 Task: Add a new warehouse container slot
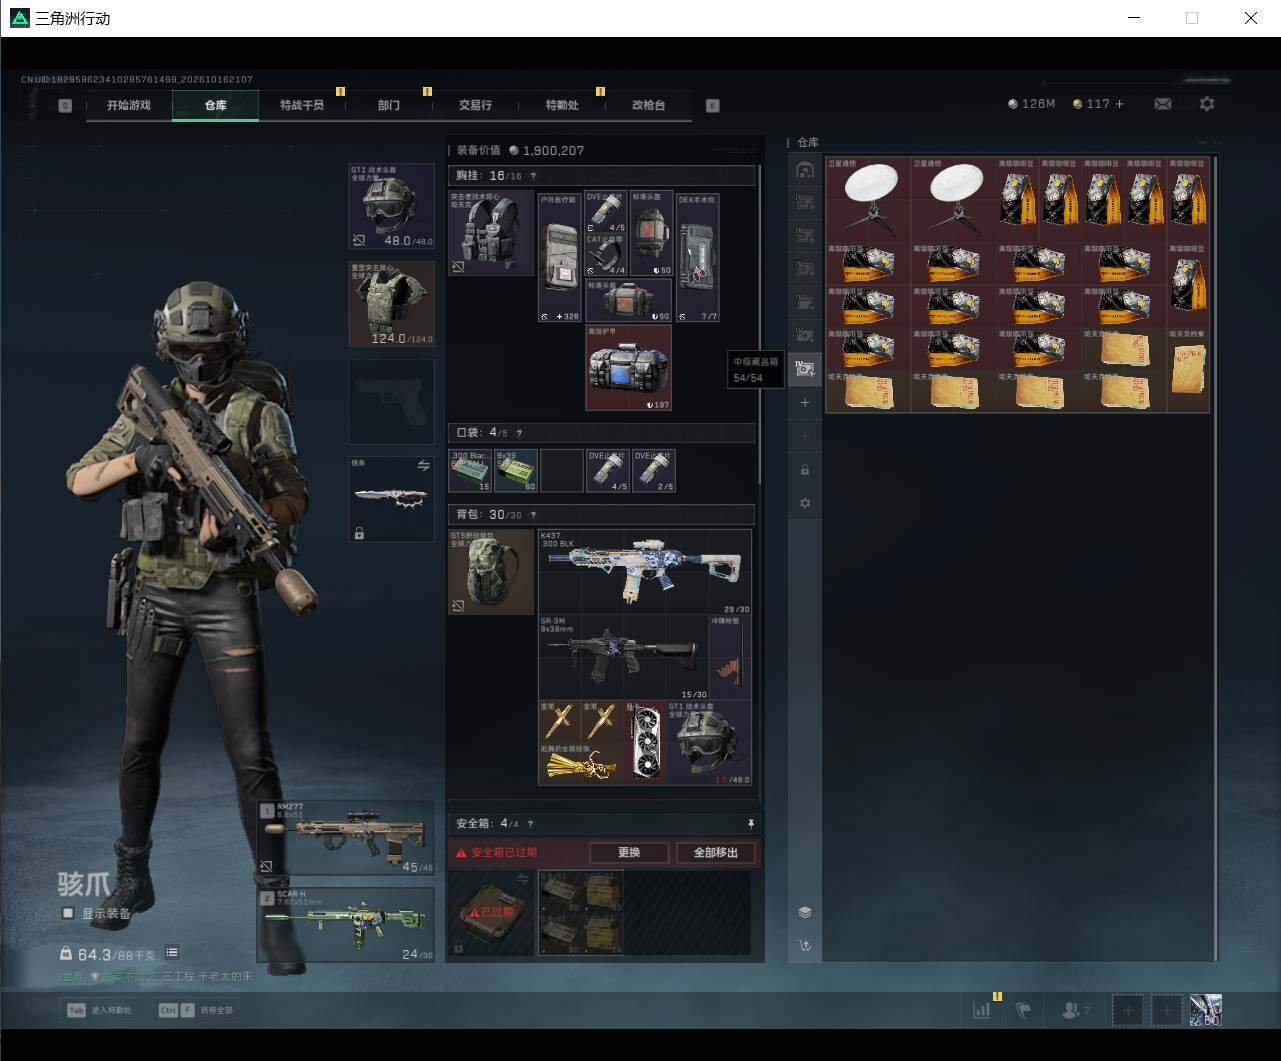click(x=805, y=402)
